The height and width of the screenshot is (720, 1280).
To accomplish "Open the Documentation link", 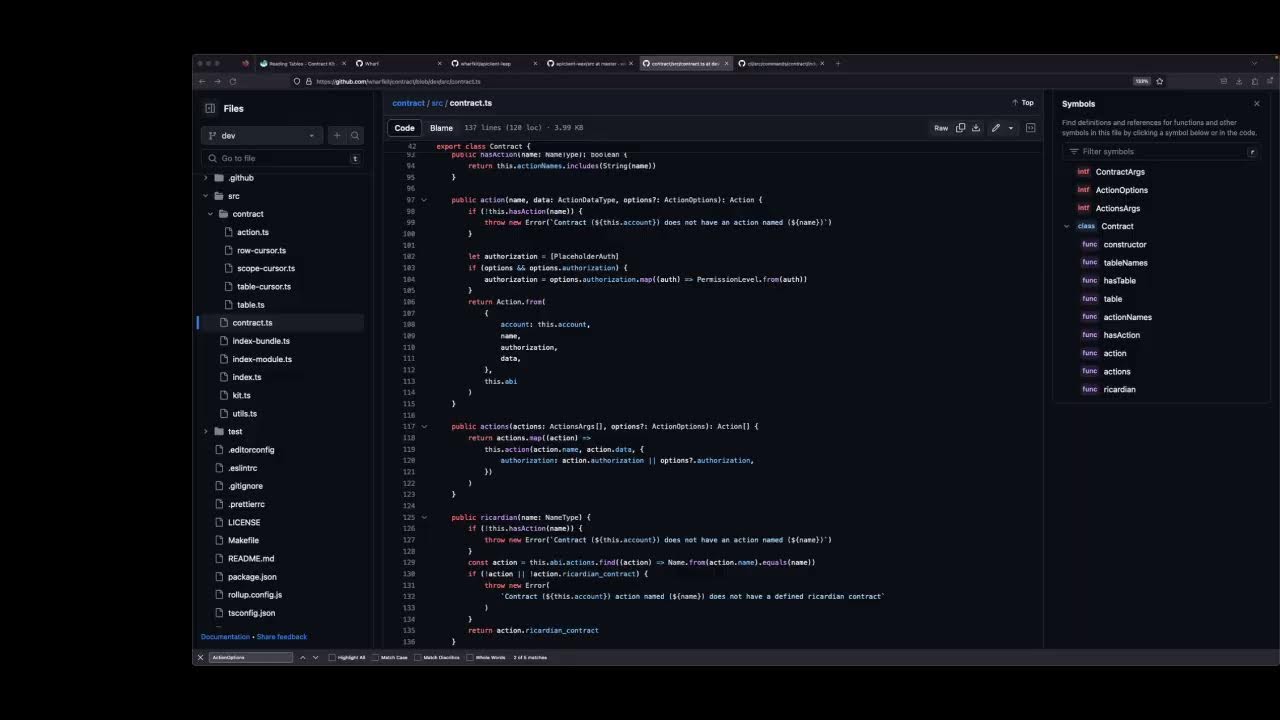I will 225,637.
